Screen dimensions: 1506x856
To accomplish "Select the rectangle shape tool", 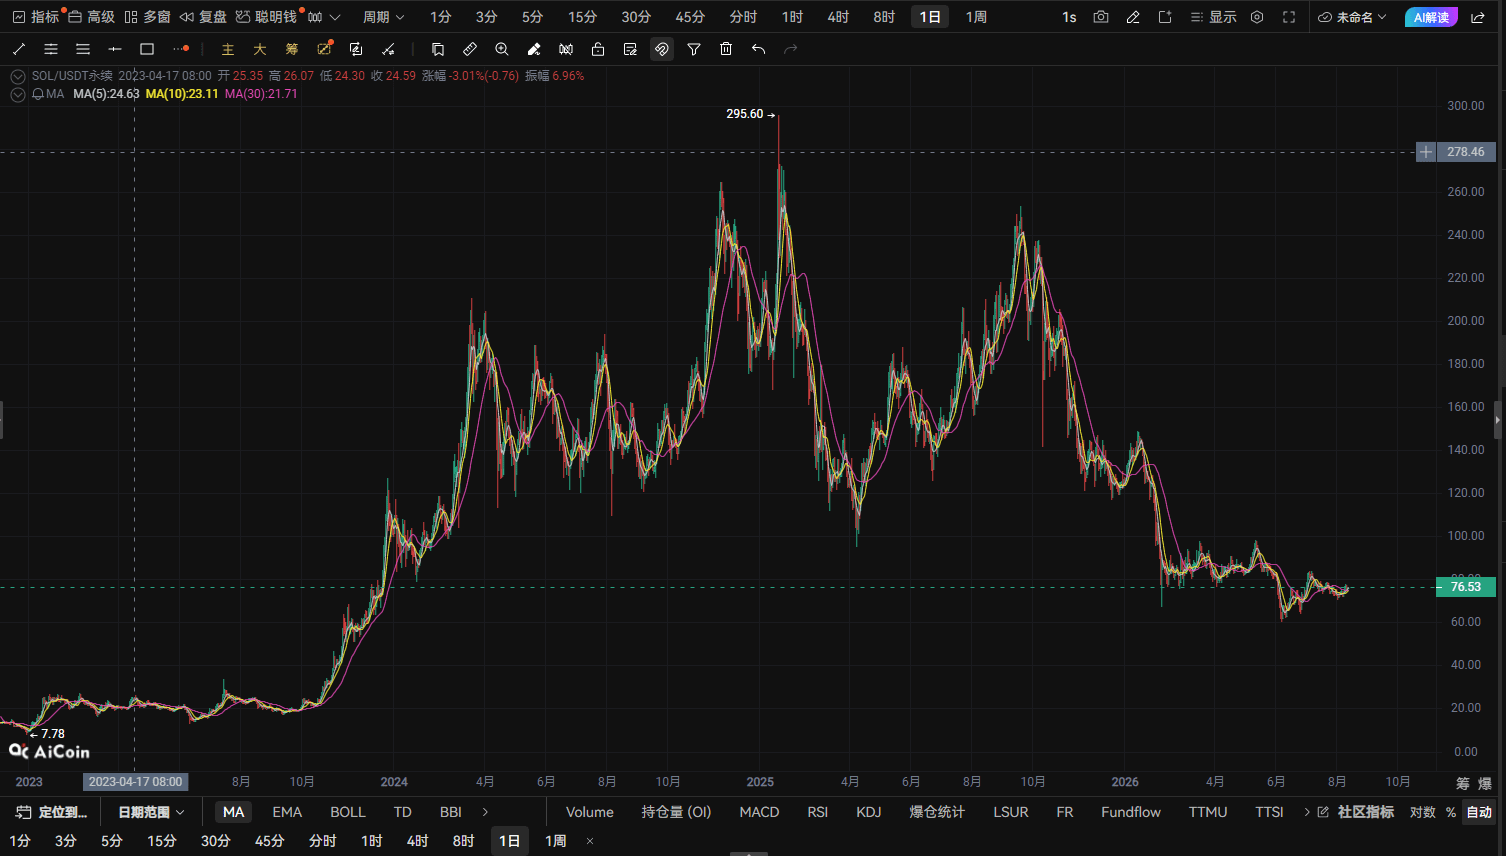I will tap(147, 49).
